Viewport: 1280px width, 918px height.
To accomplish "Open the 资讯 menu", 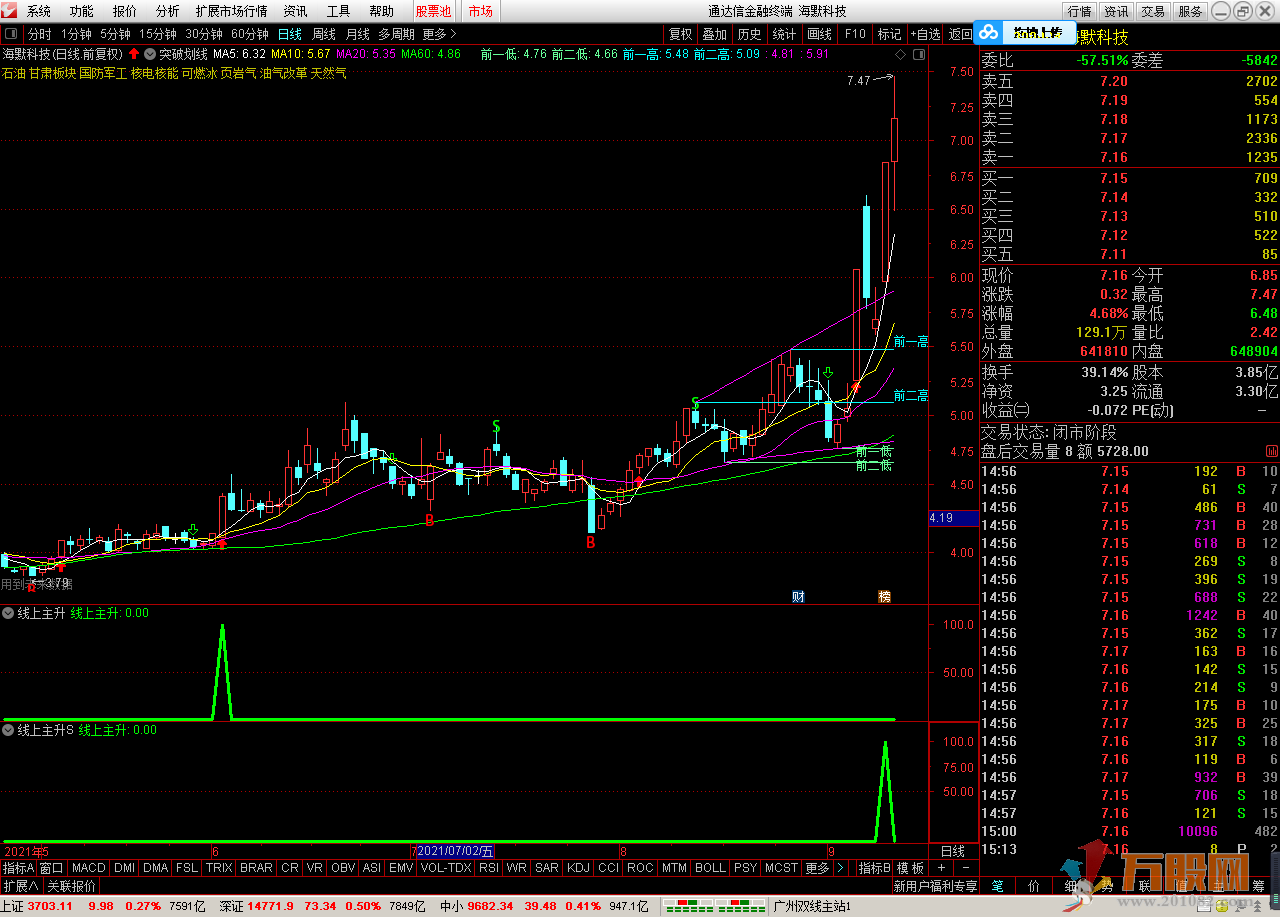I will (x=295, y=11).
